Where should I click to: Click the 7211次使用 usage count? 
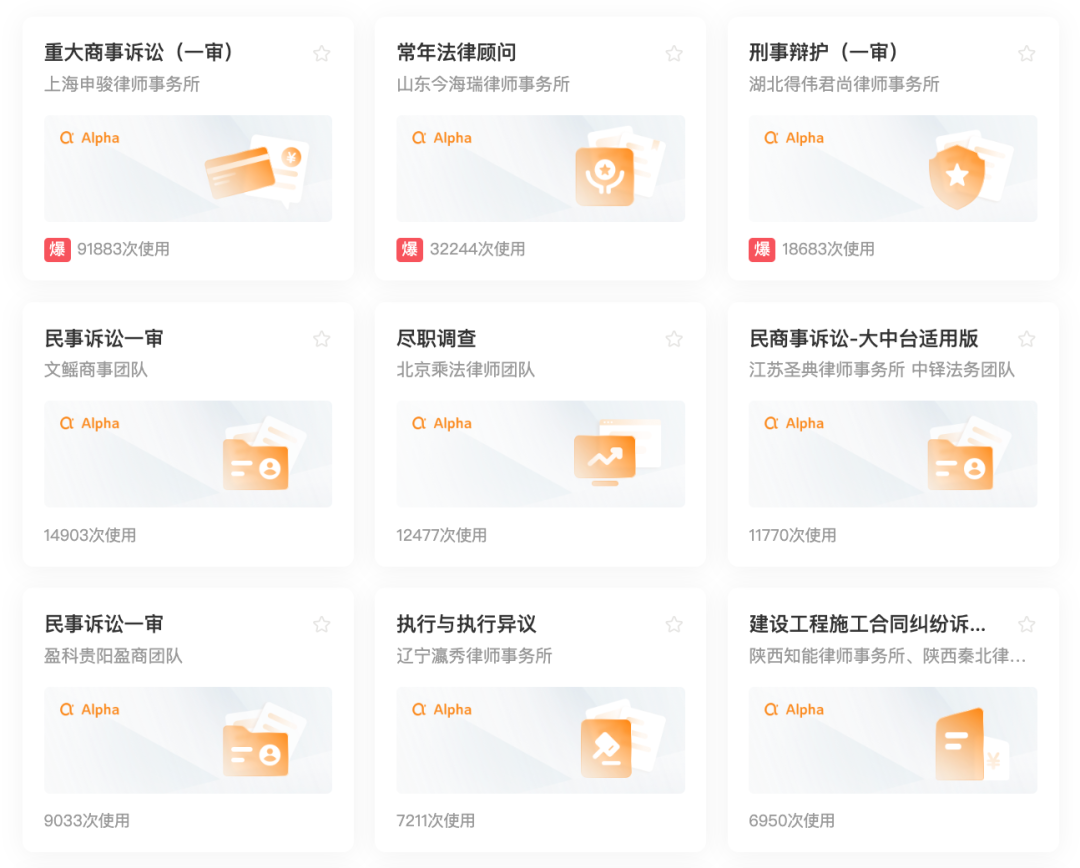(436, 820)
